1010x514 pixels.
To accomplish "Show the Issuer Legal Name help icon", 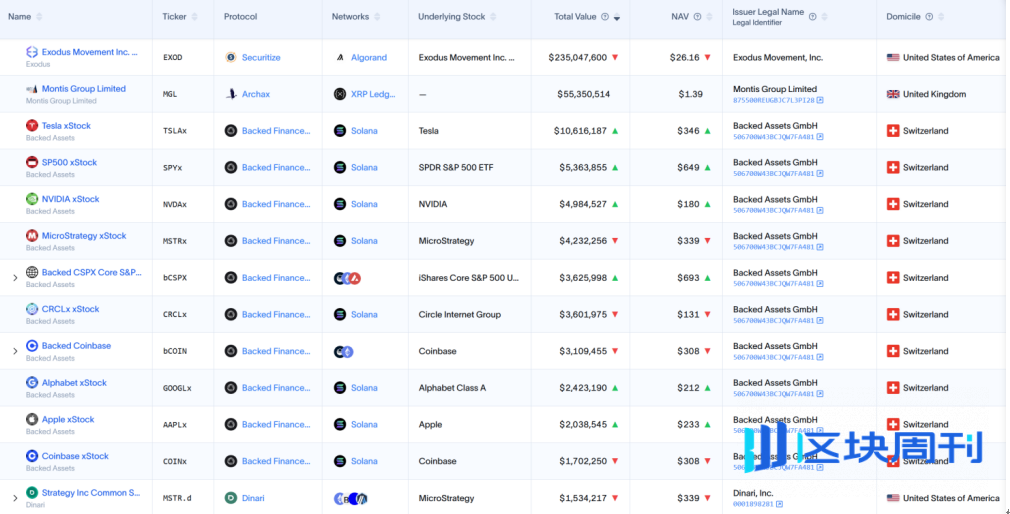I will click(x=812, y=17).
